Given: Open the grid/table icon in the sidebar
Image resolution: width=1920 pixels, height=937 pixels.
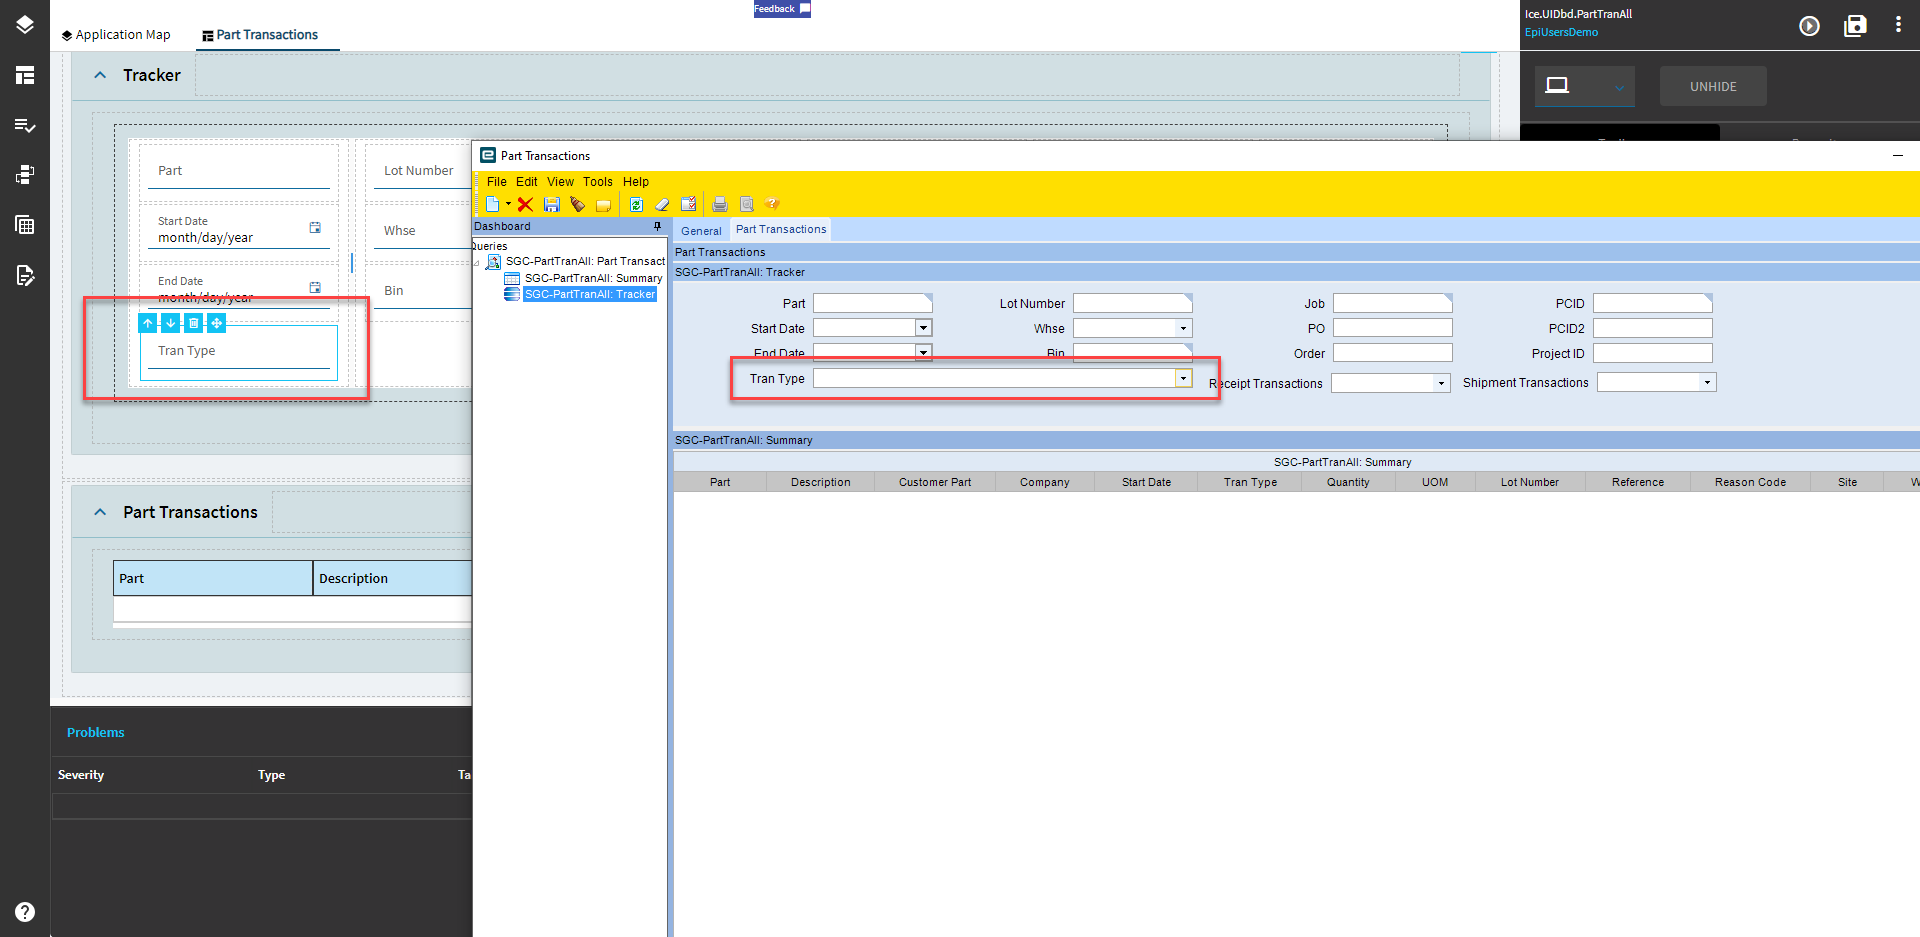Looking at the screenshot, I should click(25, 225).
